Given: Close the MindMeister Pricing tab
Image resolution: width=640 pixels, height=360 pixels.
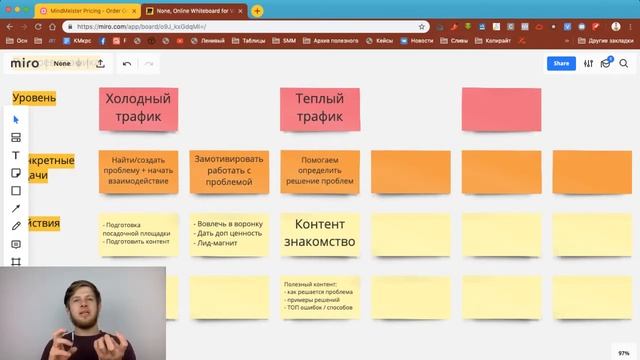Looking at the screenshot, I should (x=134, y=11).
